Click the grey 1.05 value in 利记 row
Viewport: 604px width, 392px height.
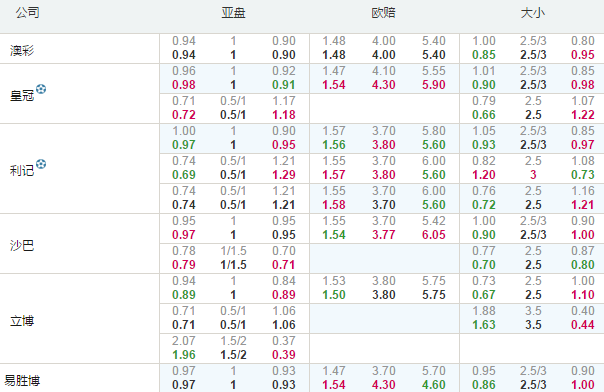(x=484, y=131)
